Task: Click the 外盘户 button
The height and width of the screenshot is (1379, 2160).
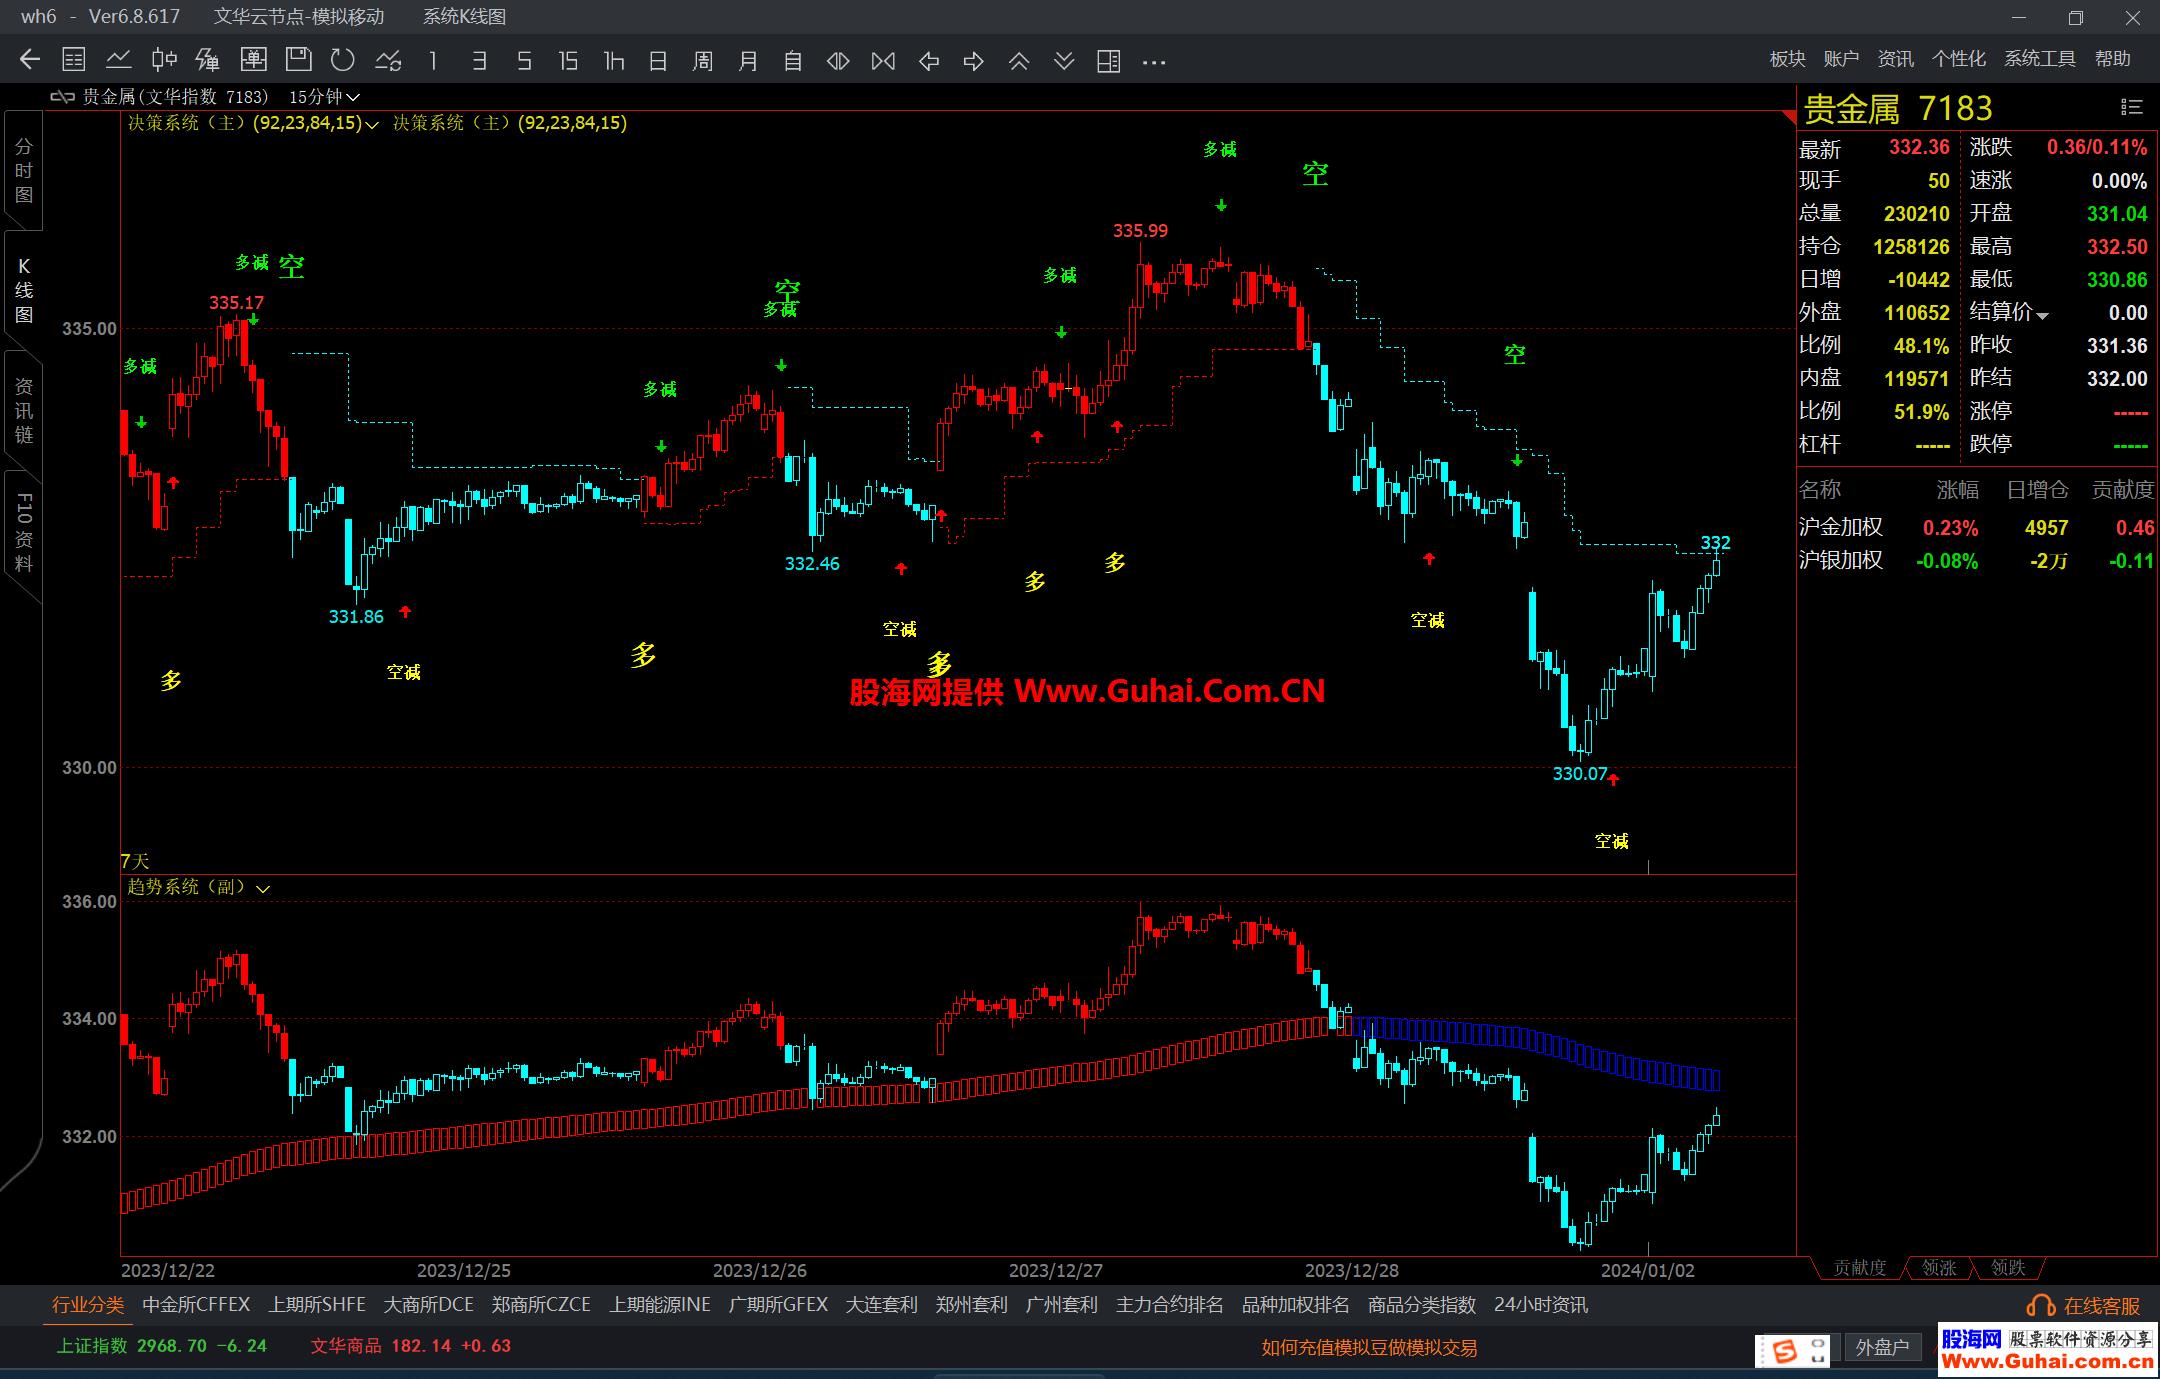Action: [1882, 1347]
